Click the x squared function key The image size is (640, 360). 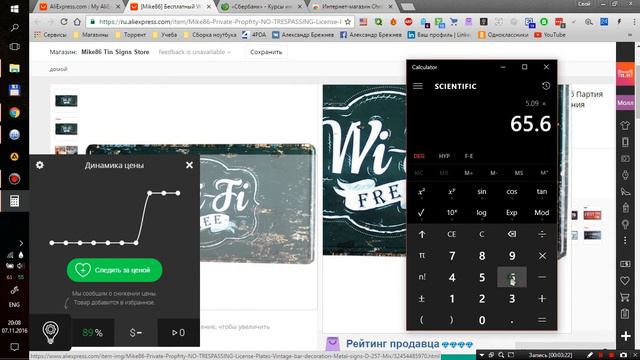click(422, 191)
